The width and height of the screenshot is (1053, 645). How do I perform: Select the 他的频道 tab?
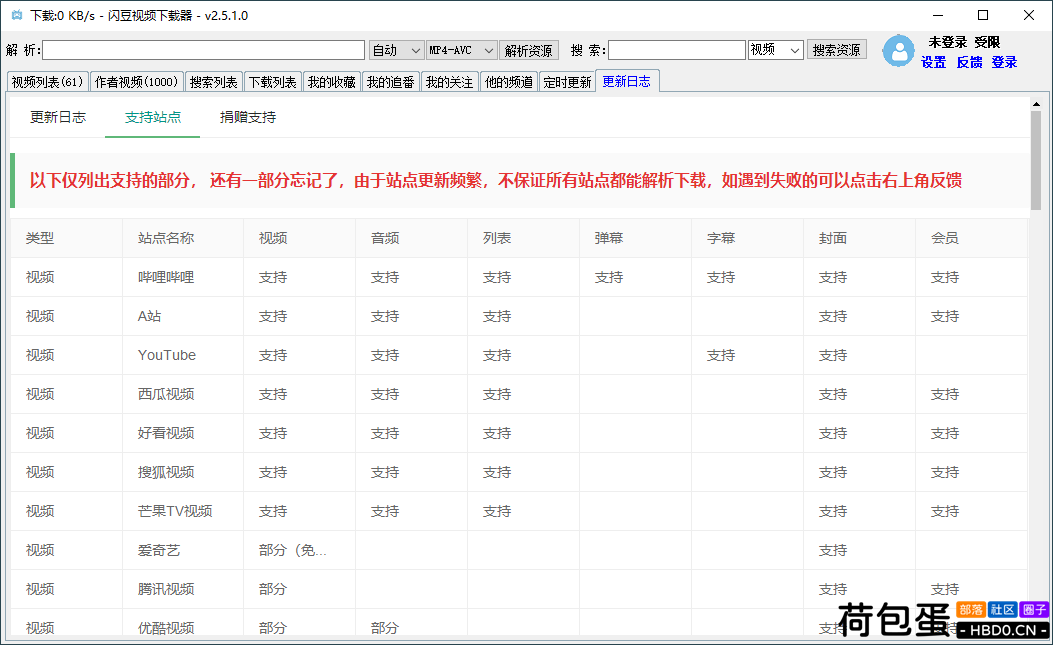(x=508, y=82)
